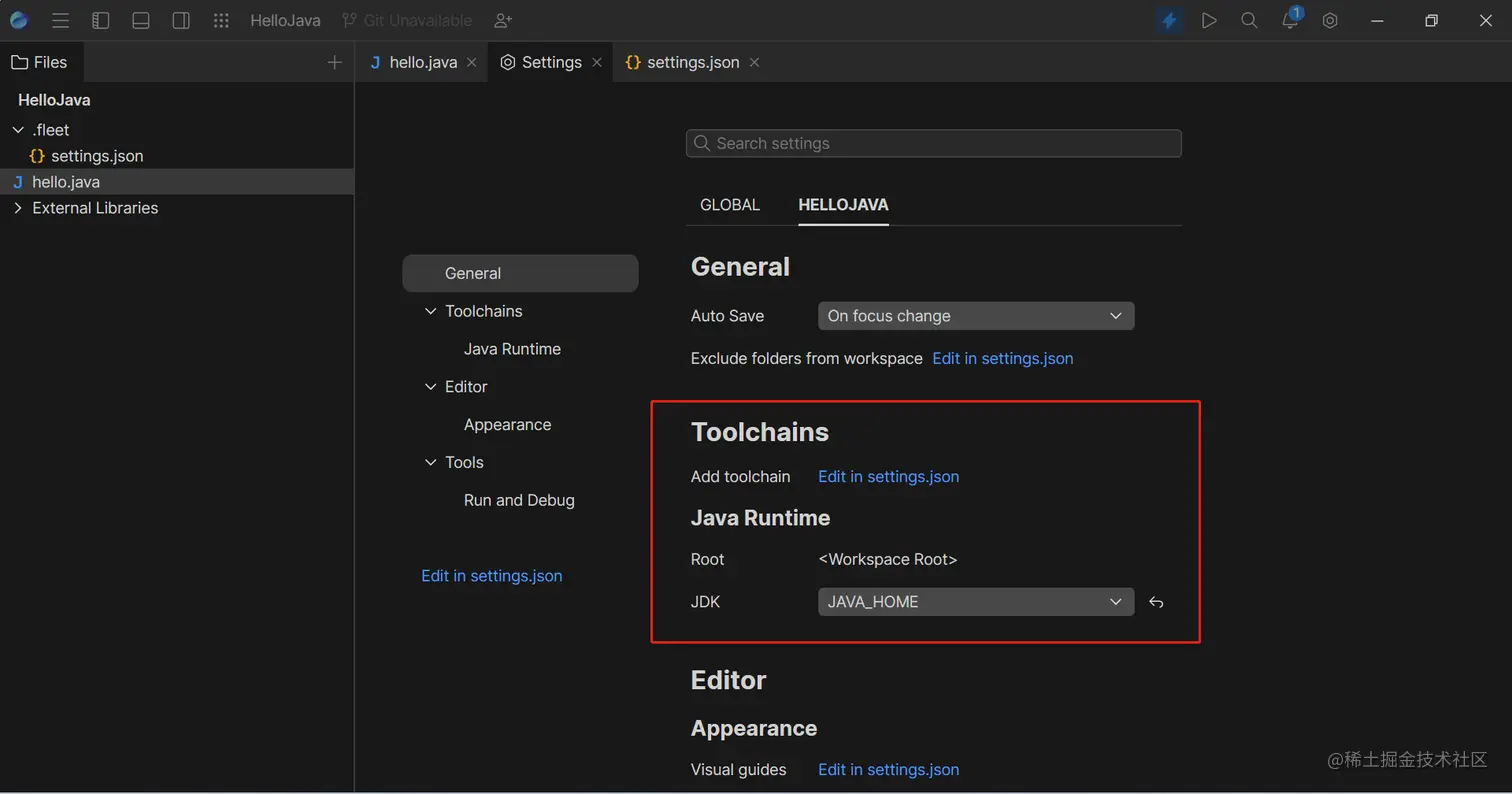Open the main hamburger menu

pos(60,20)
